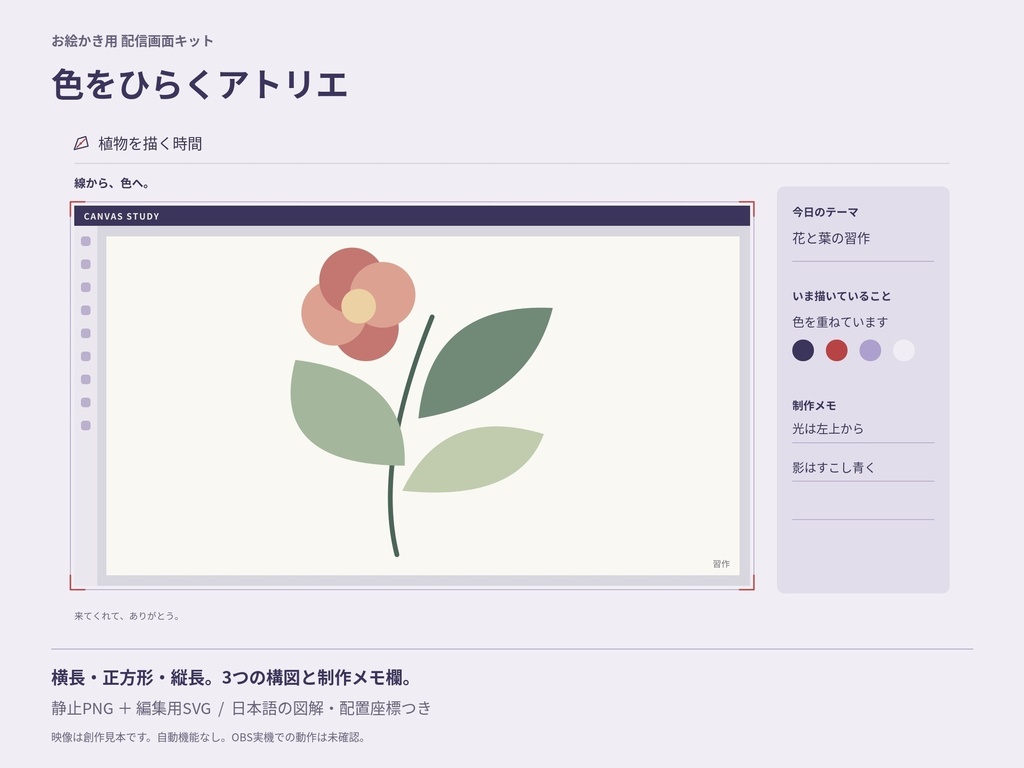
Task: Click the status text 色を重ねています
Action: (840, 322)
